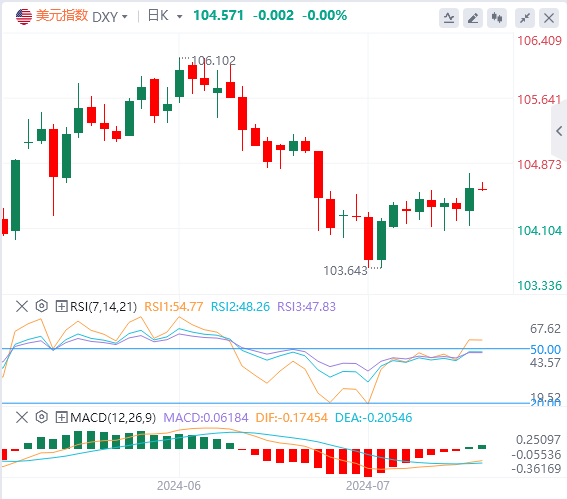Click the RSI(7,14,21) indicator label
This screenshot has width=567, height=499.
(x=103, y=307)
